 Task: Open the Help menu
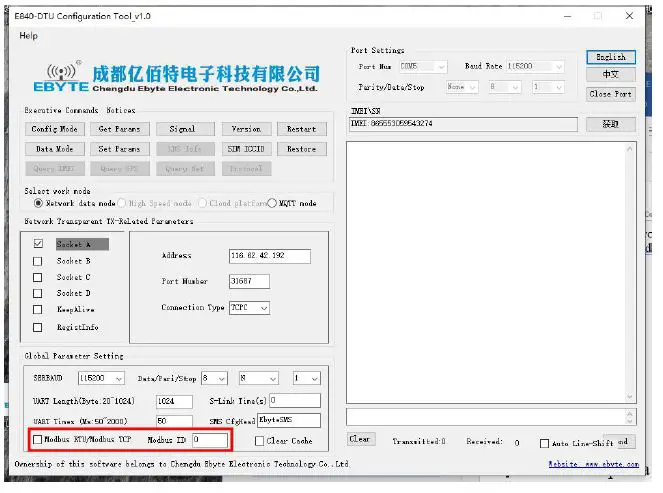[28, 36]
